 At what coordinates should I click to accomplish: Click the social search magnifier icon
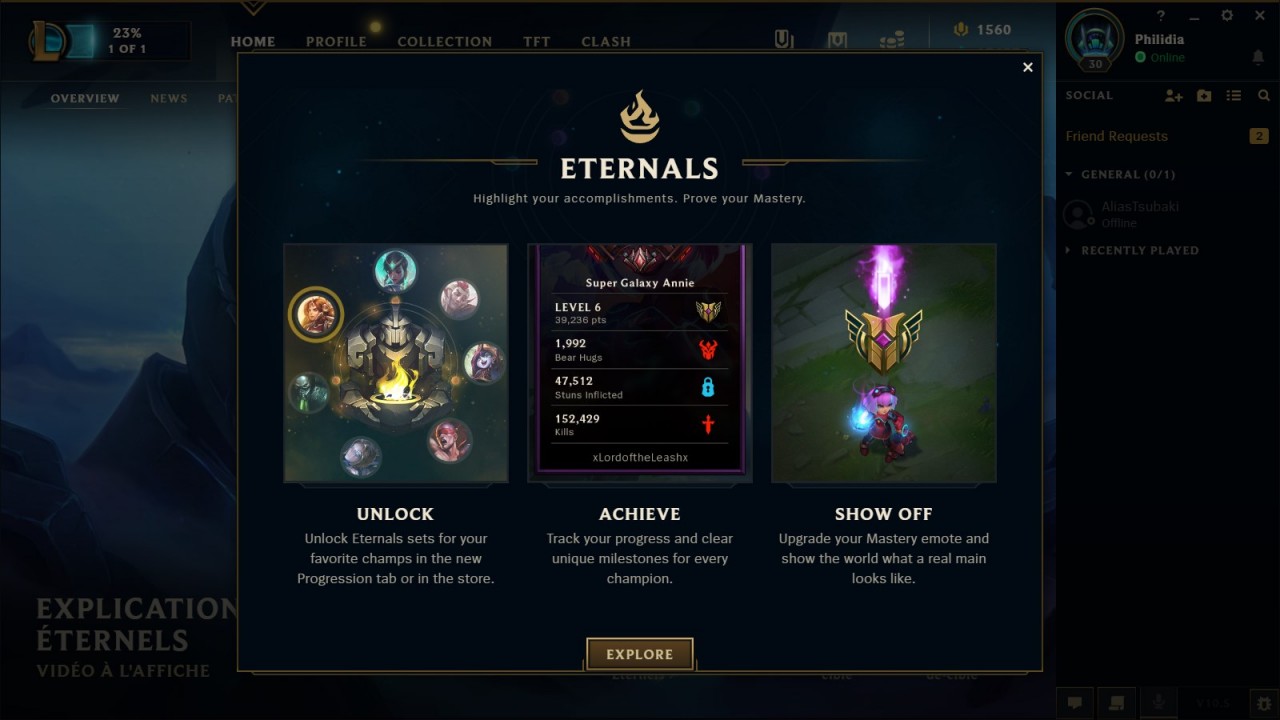pyautogui.click(x=1264, y=96)
